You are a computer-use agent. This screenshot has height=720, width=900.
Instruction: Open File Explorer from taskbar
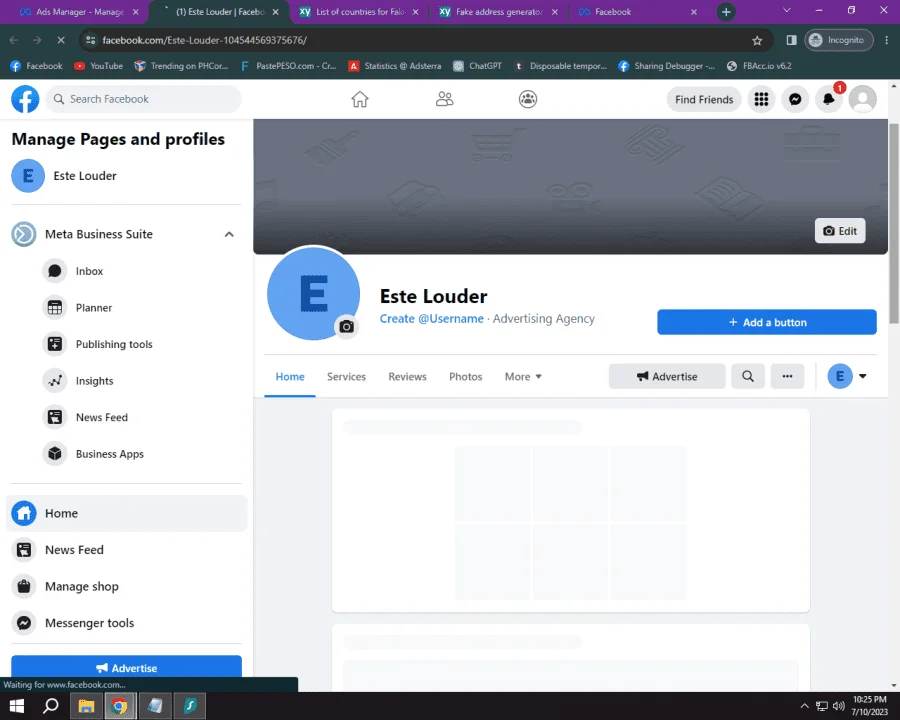[x=86, y=706]
